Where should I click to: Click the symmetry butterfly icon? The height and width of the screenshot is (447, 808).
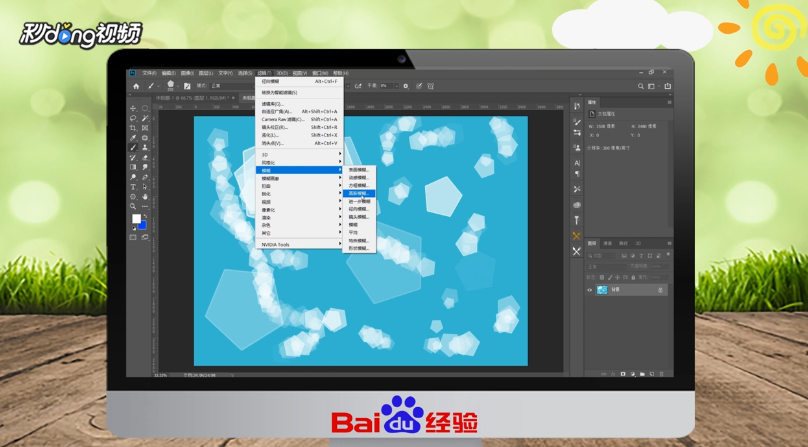[430, 86]
